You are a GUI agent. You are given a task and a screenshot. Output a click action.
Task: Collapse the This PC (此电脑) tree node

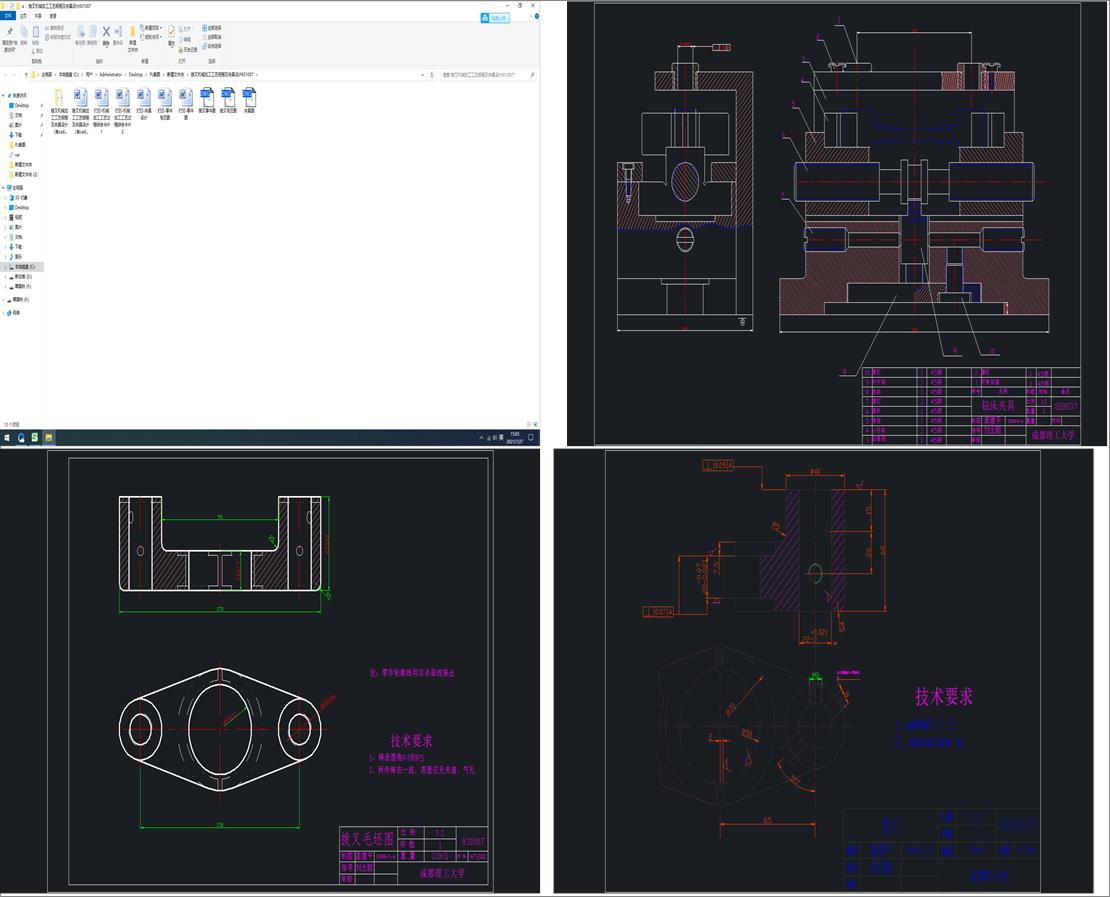[3, 188]
